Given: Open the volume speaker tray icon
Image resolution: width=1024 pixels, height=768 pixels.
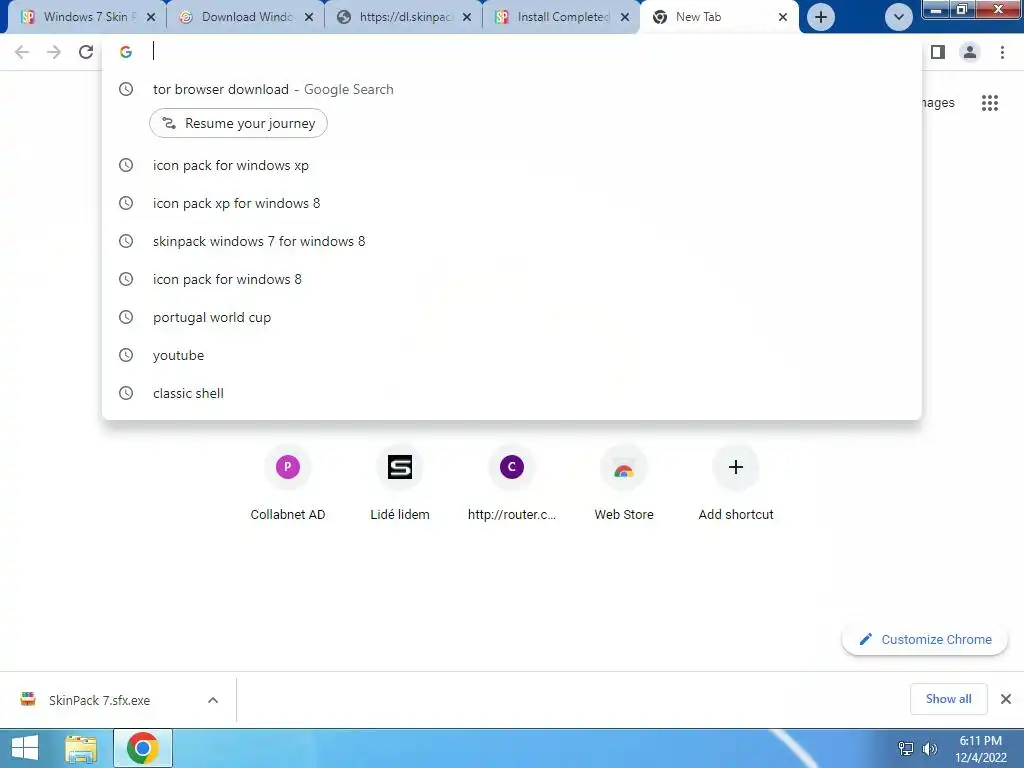Looking at the screenshot, I should click(930, 749).
